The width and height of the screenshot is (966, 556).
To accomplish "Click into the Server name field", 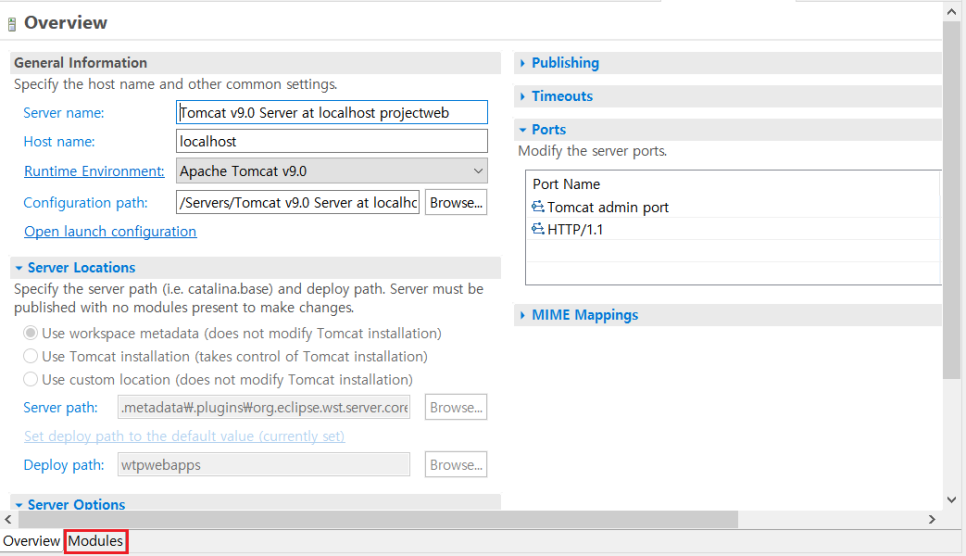I will 331,112.
